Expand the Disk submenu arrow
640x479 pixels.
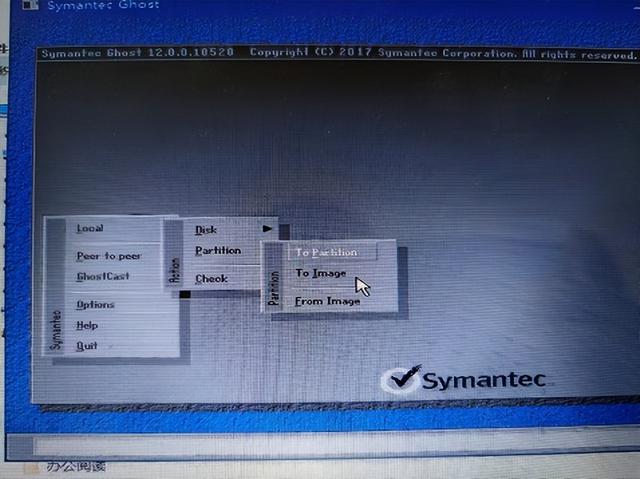point(267,229)
